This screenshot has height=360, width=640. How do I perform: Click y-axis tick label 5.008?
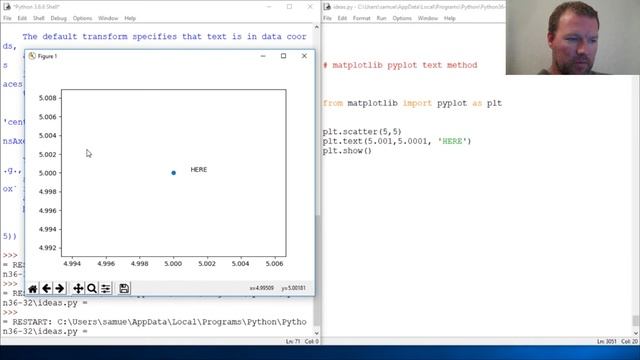tap(47, 98)
